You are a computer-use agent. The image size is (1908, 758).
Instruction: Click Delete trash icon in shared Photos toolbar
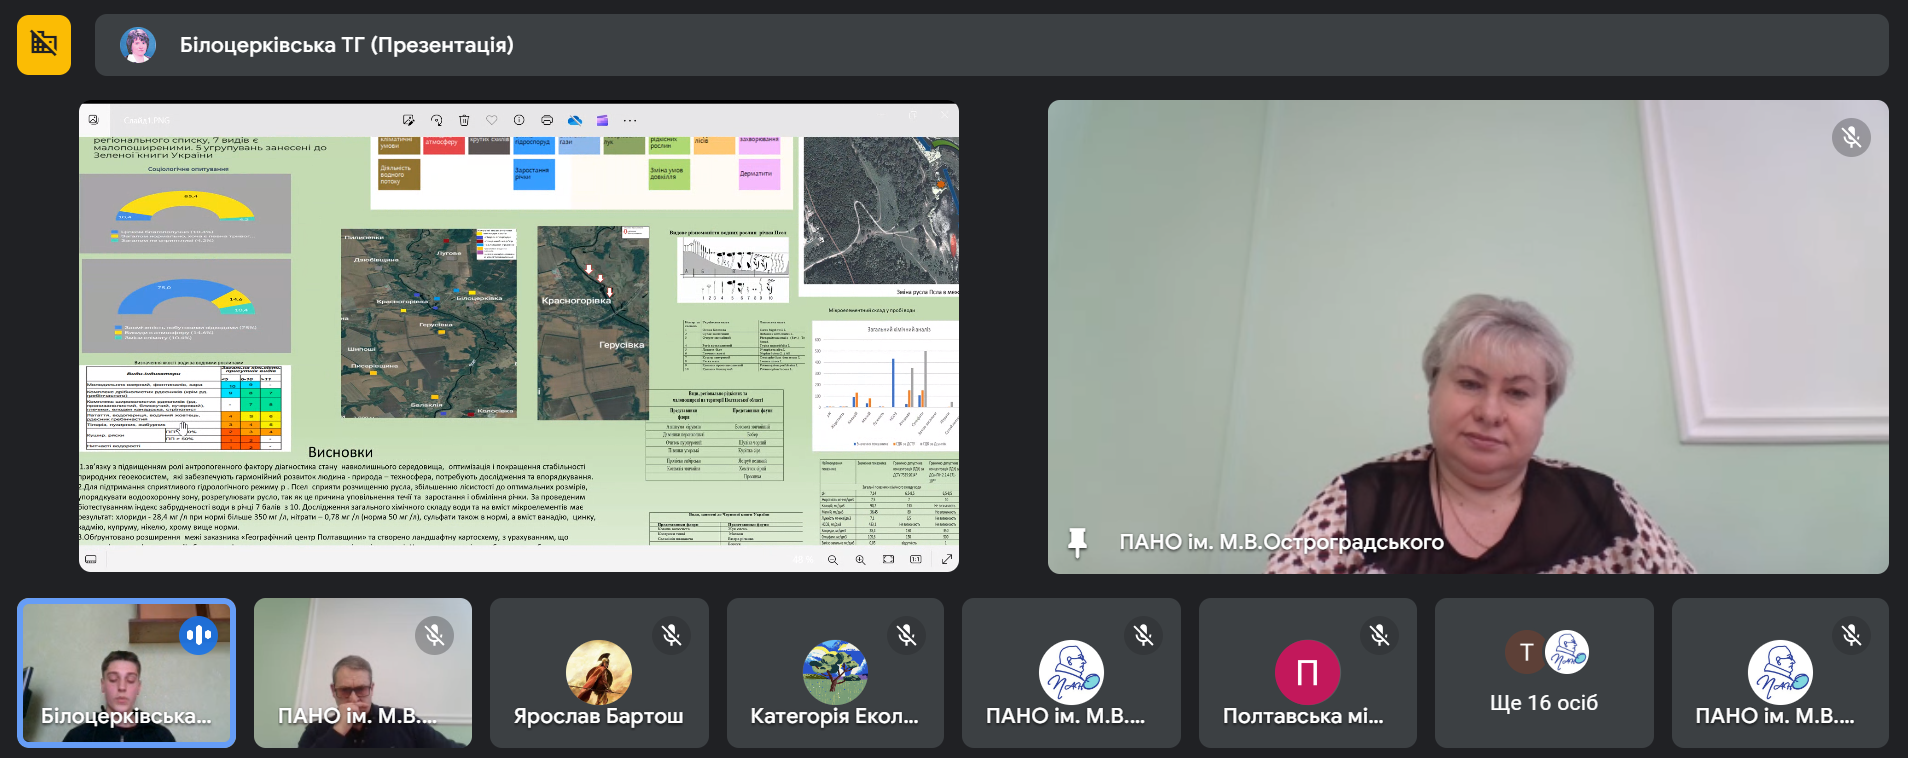pyautogui.click(x=464, y=120)
